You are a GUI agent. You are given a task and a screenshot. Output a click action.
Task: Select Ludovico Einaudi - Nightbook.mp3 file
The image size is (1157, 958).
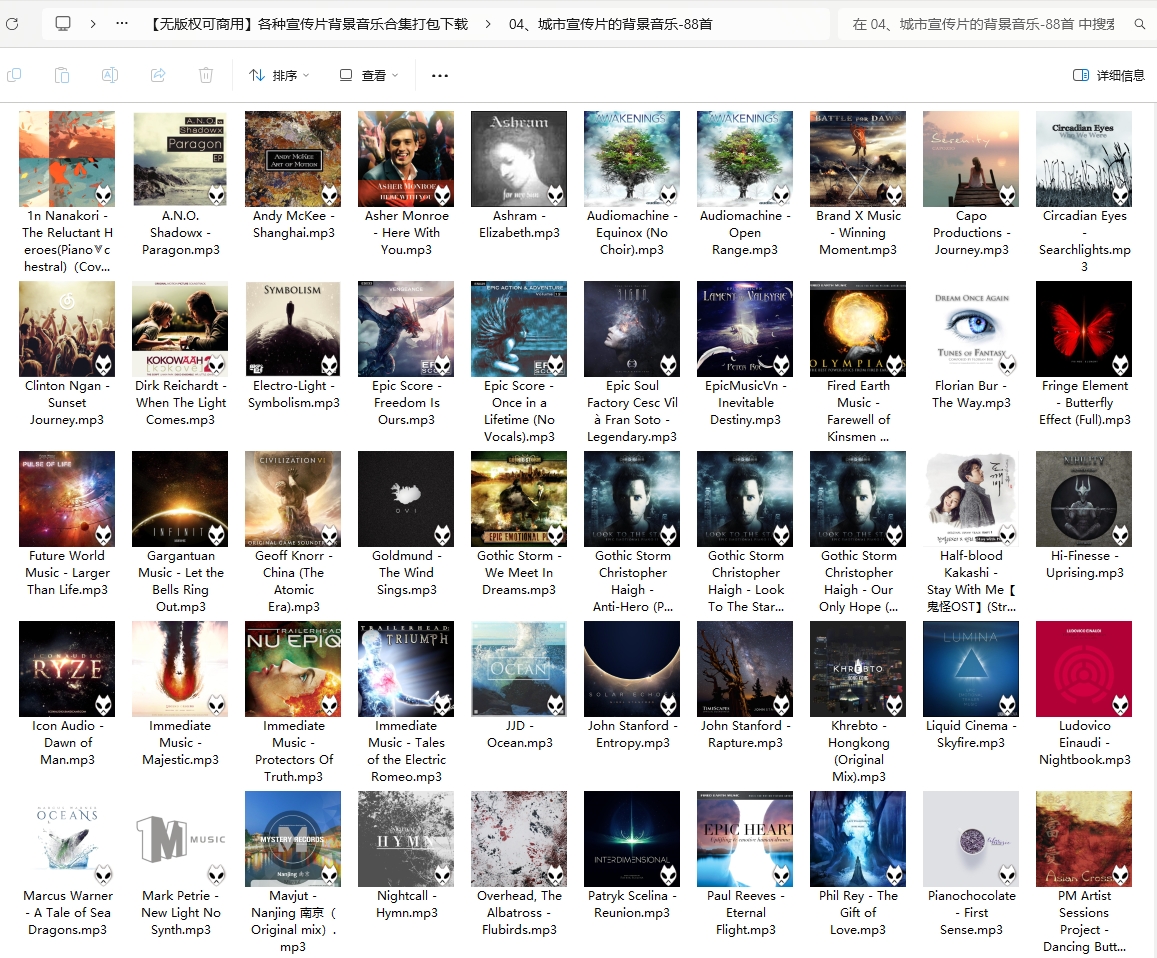(x=1084, y=669)
